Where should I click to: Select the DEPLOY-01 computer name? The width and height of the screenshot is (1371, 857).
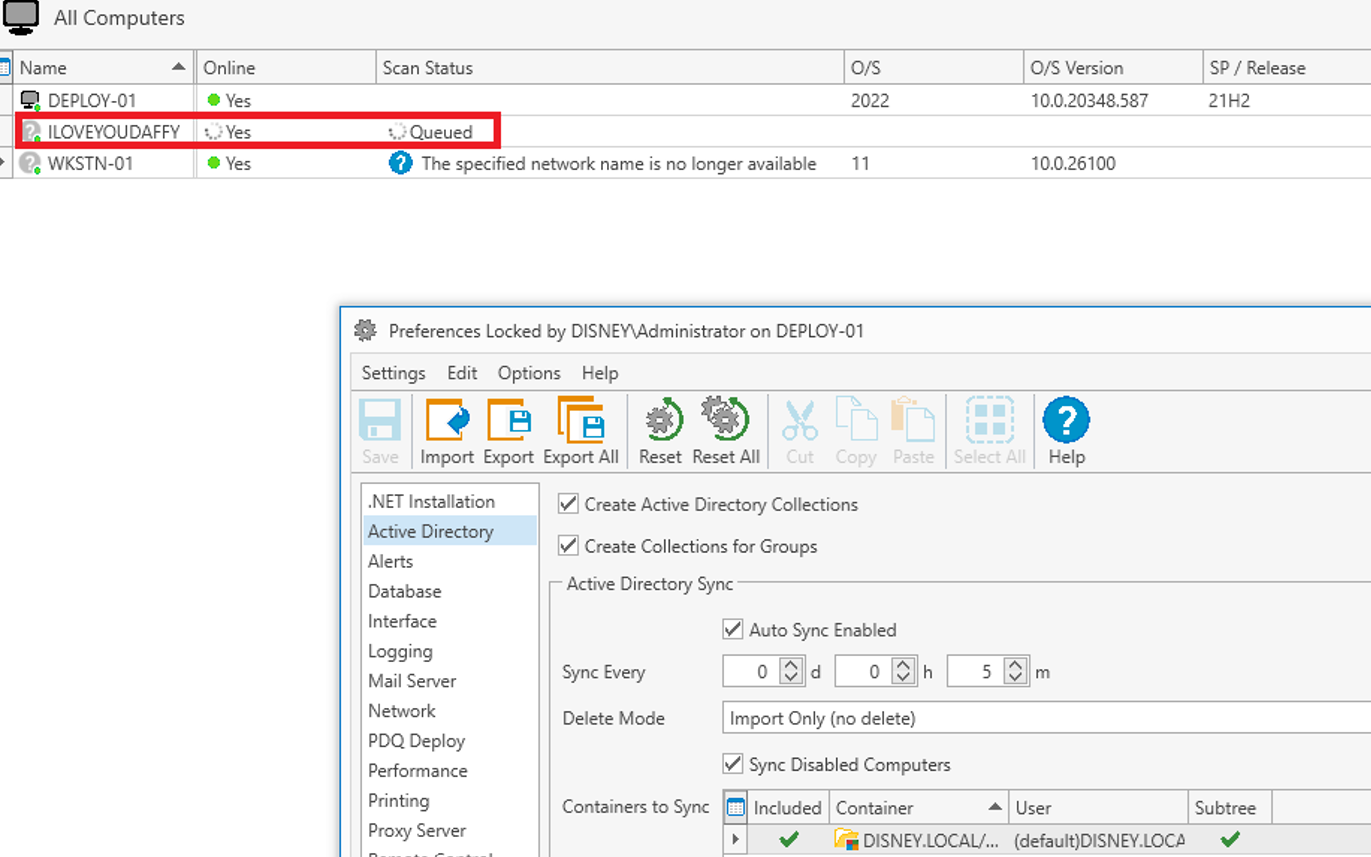pos(92,100)
